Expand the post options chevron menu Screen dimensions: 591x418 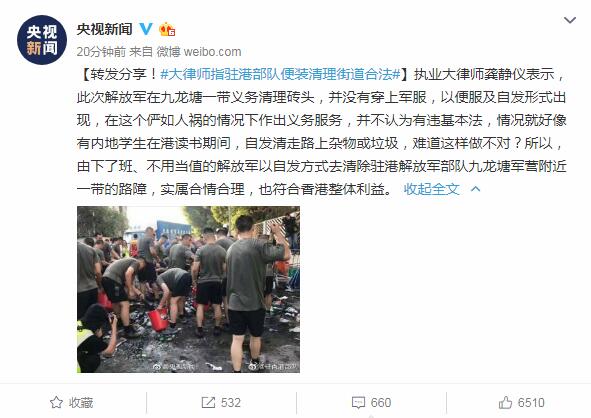point(570,20)
